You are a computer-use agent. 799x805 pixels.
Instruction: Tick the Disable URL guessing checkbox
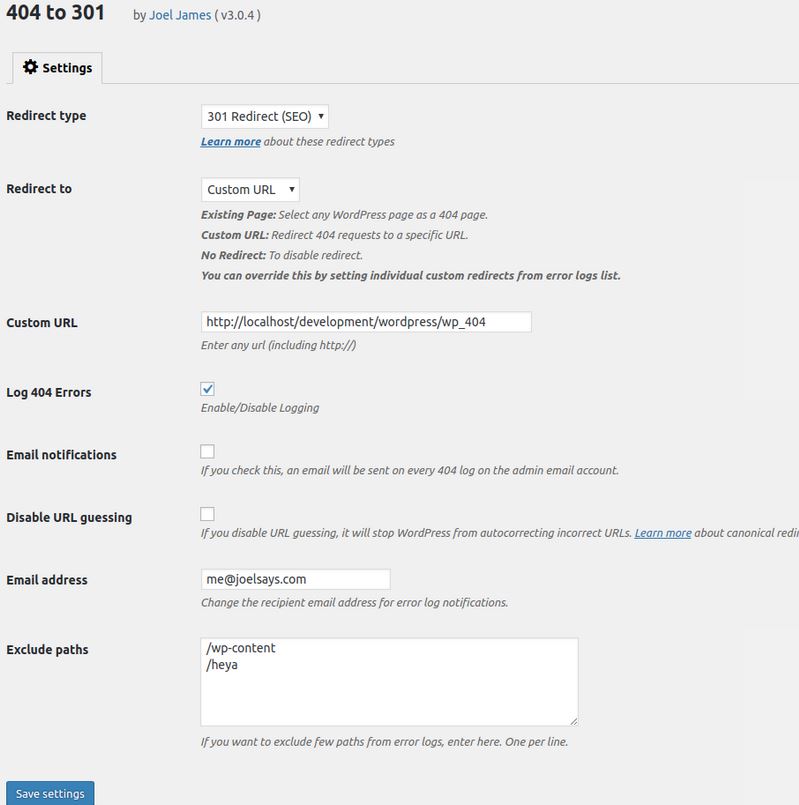207,514
